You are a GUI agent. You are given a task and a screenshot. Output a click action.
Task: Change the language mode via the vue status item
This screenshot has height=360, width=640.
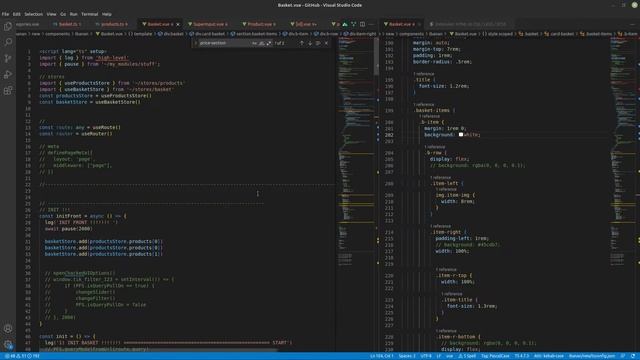pyautogui.click(x=449, y=356)
